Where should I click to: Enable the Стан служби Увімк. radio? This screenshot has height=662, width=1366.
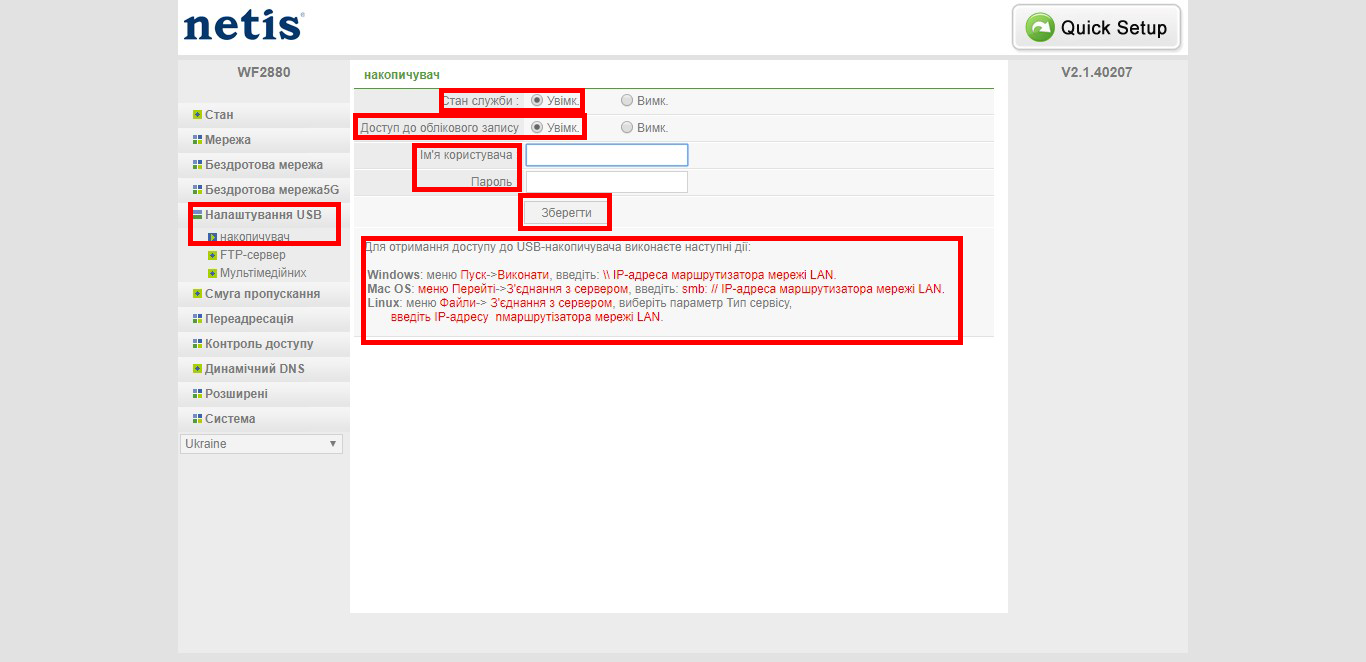(537, 100)
